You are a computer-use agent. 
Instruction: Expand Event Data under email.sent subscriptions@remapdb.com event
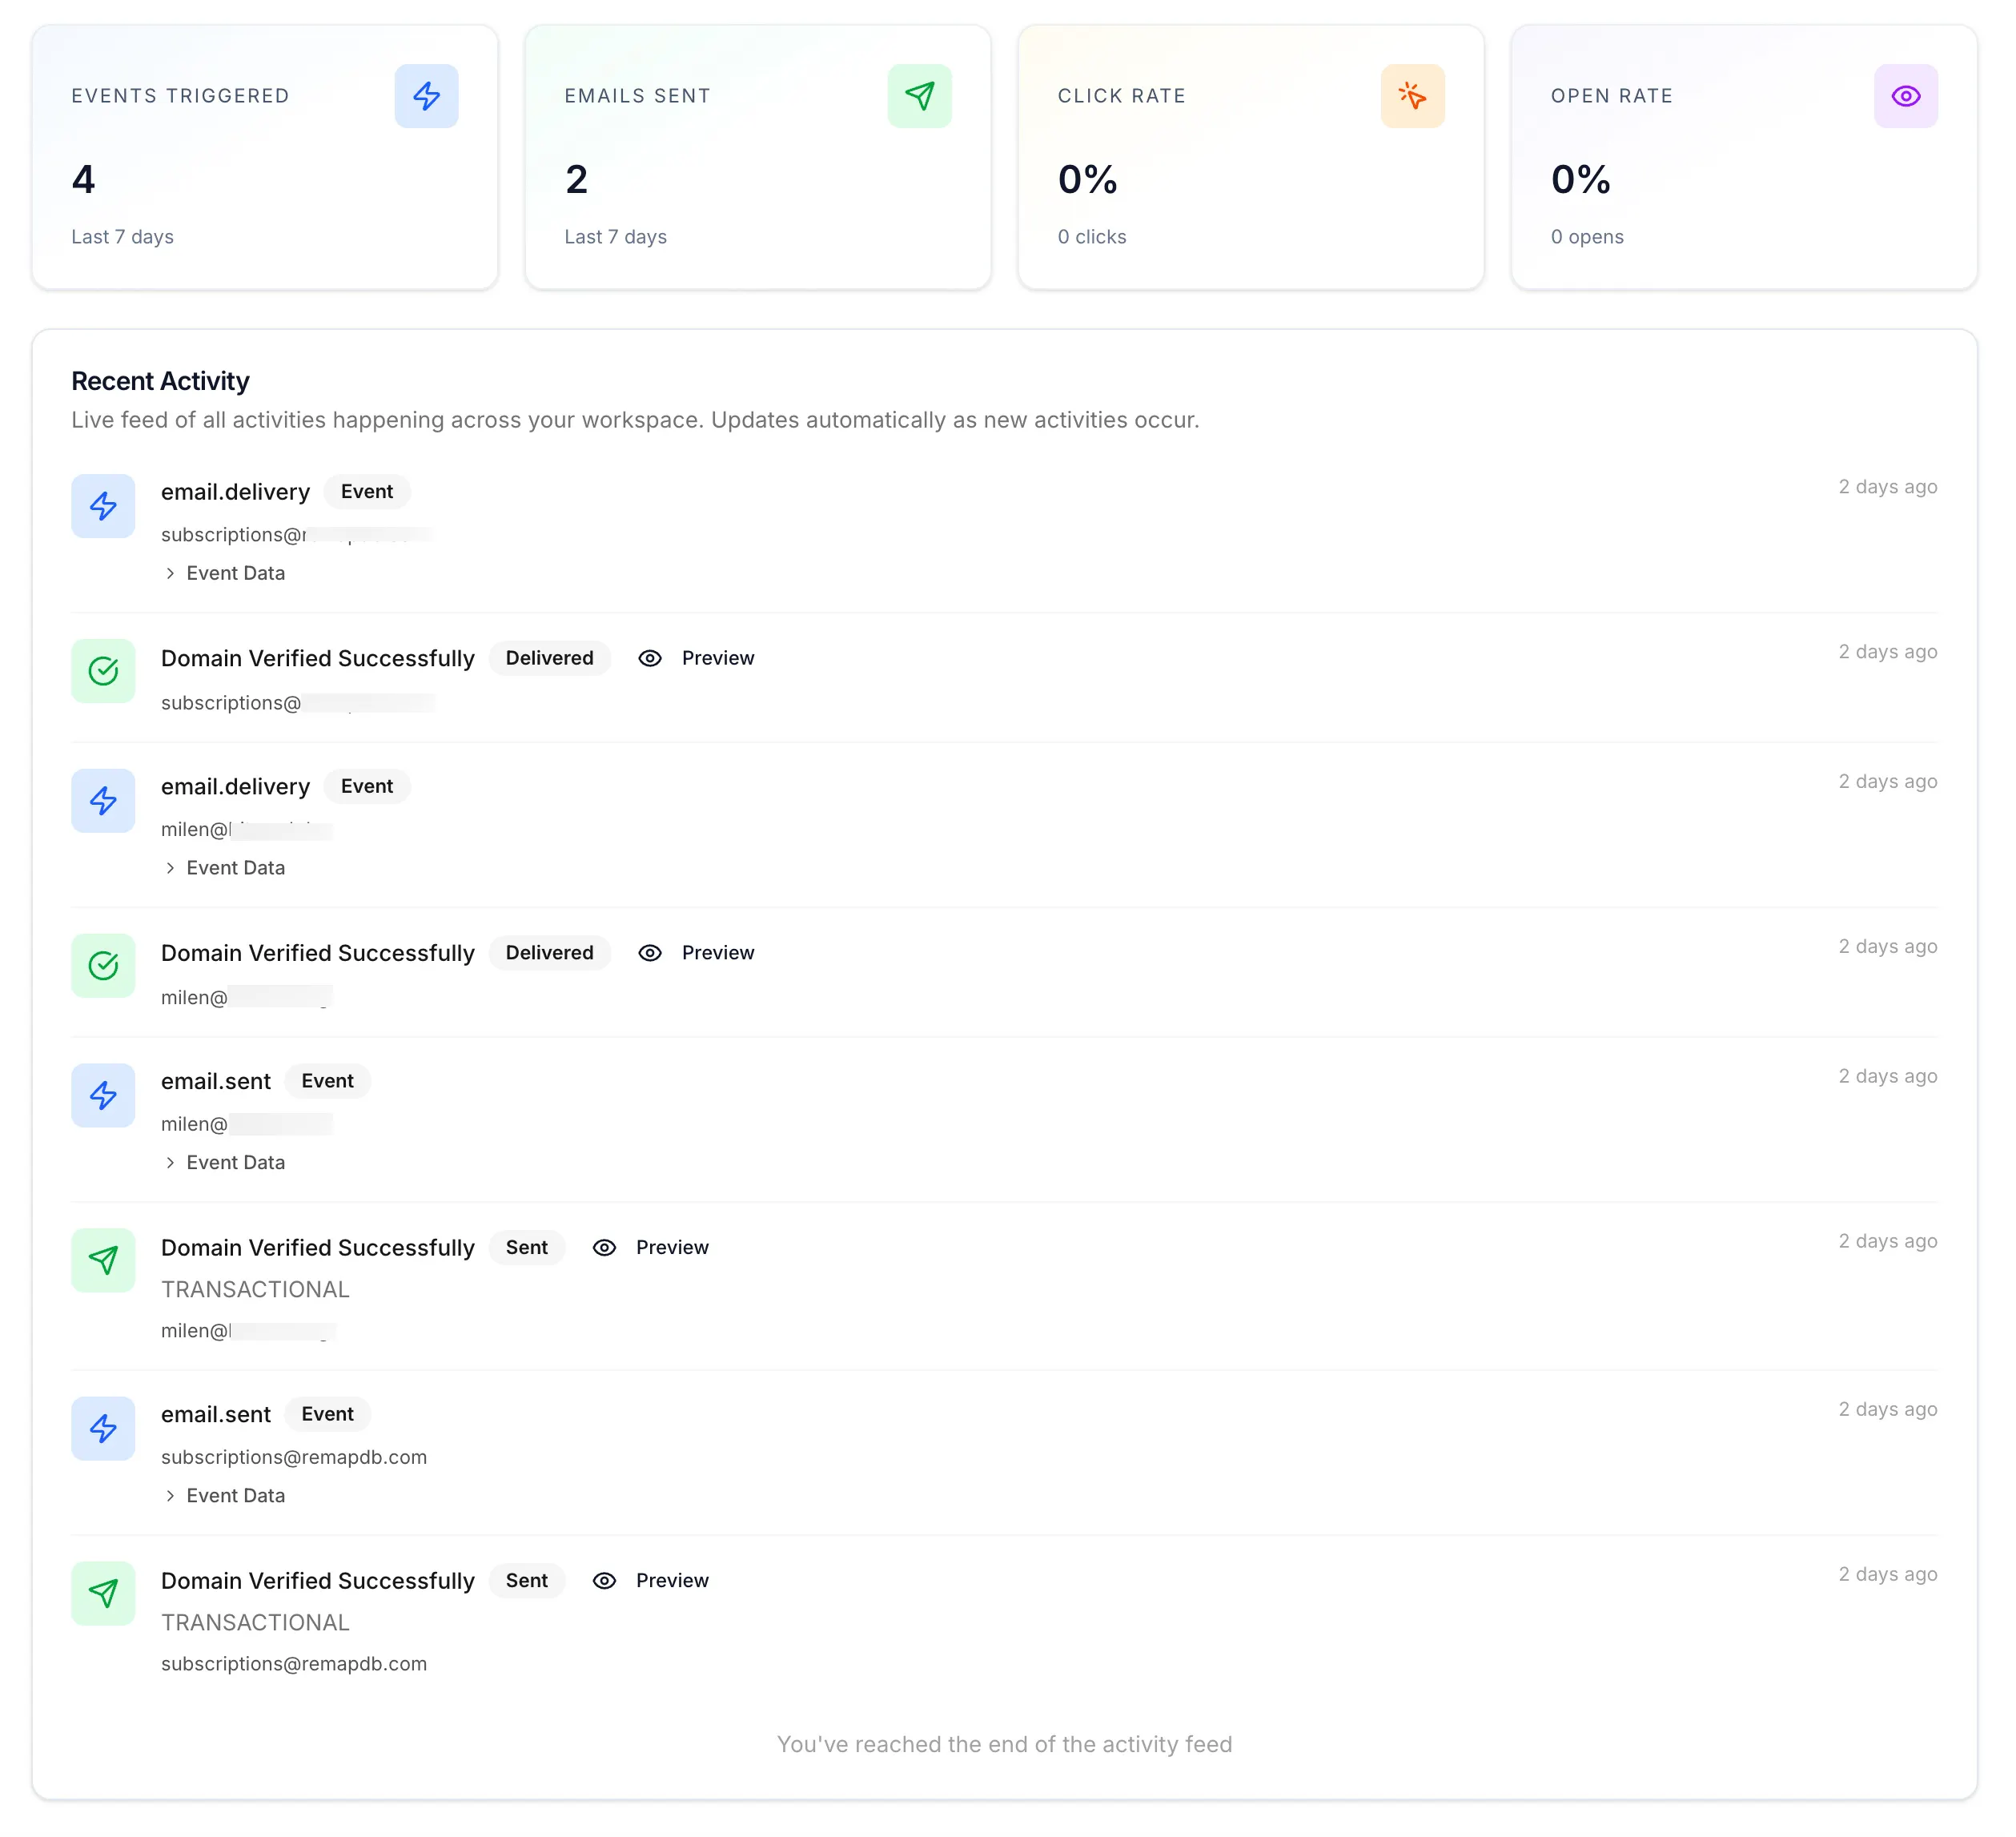tap(225, 1496)
